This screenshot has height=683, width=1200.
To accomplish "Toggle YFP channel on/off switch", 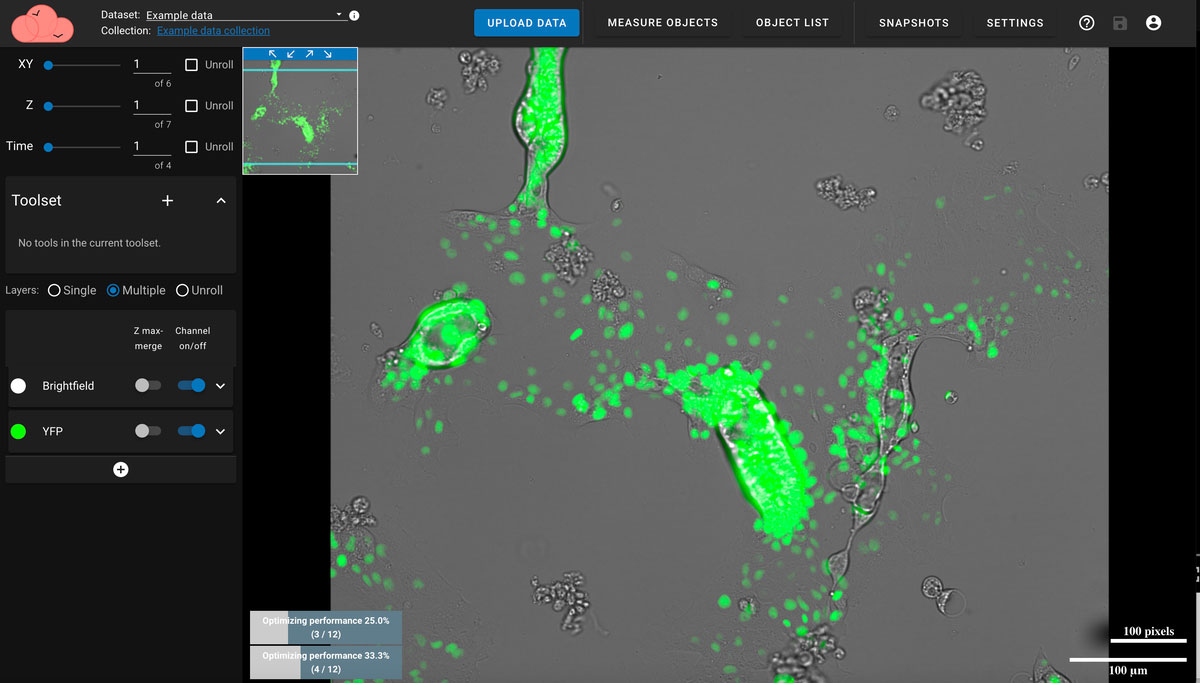I will [191, 431].
